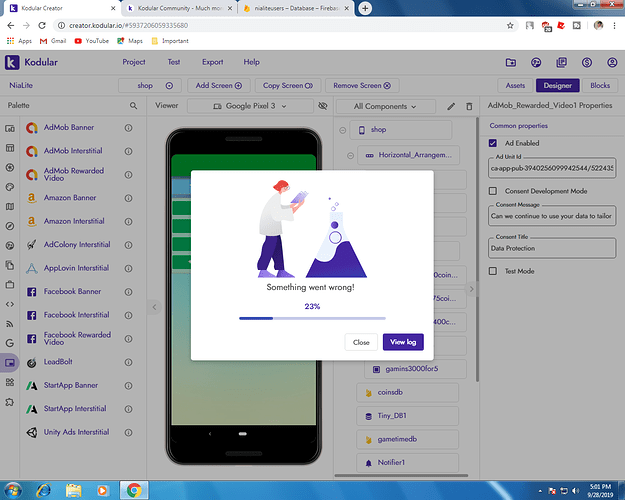
Task: Select gametimedb in component tree
Action: tap(407, 439)
